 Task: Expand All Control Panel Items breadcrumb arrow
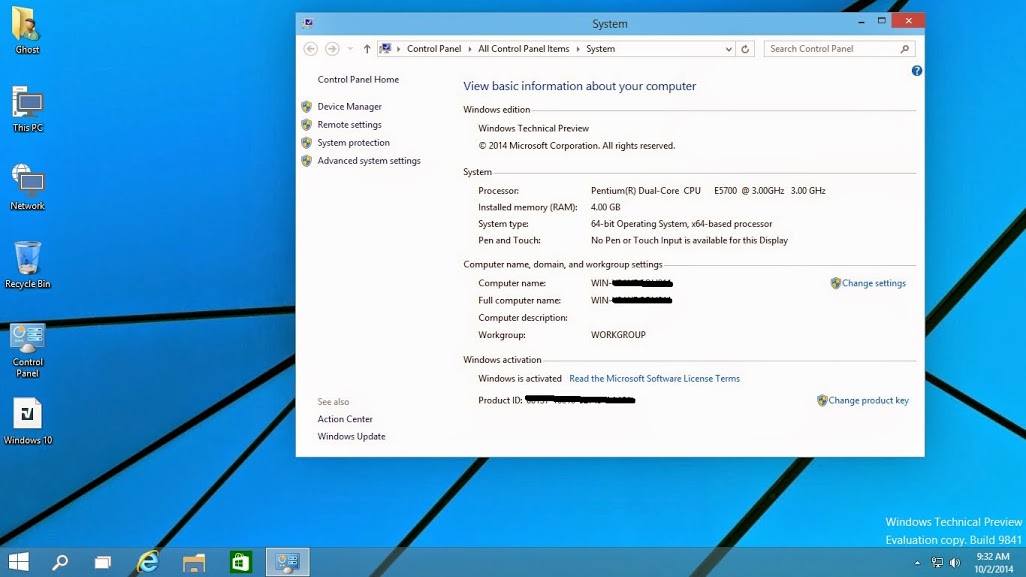pyautogui.click(x=578, y=49)
